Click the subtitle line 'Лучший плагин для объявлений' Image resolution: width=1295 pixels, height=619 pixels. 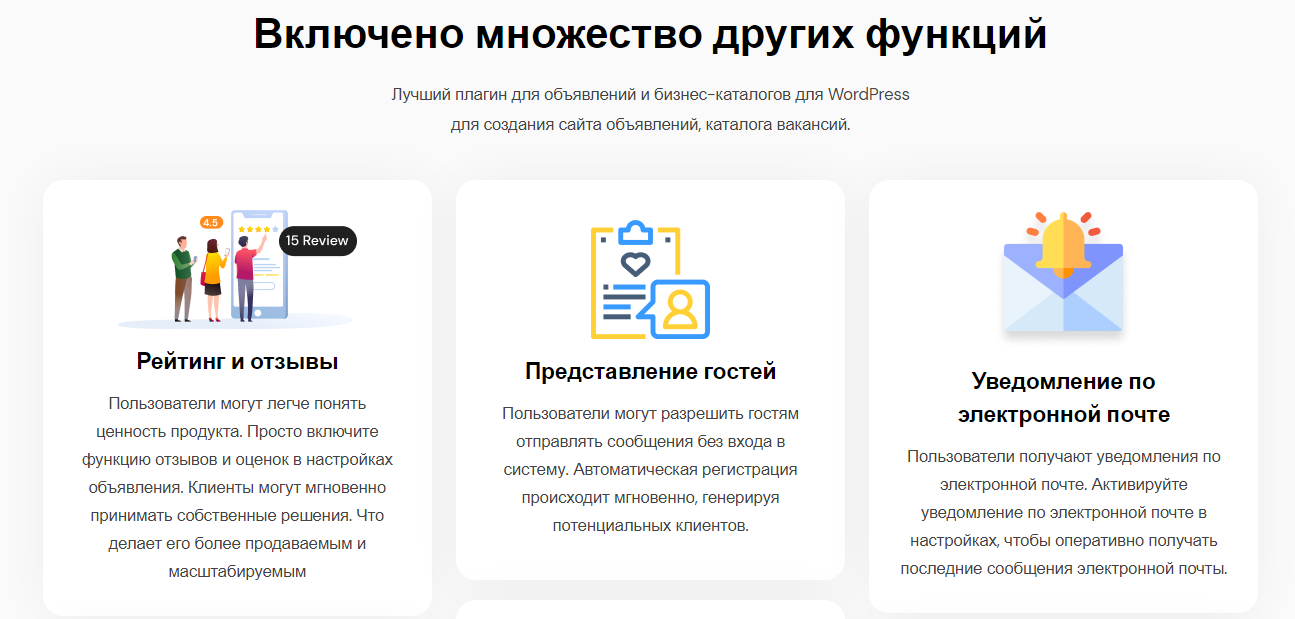(x=650, y=95)
